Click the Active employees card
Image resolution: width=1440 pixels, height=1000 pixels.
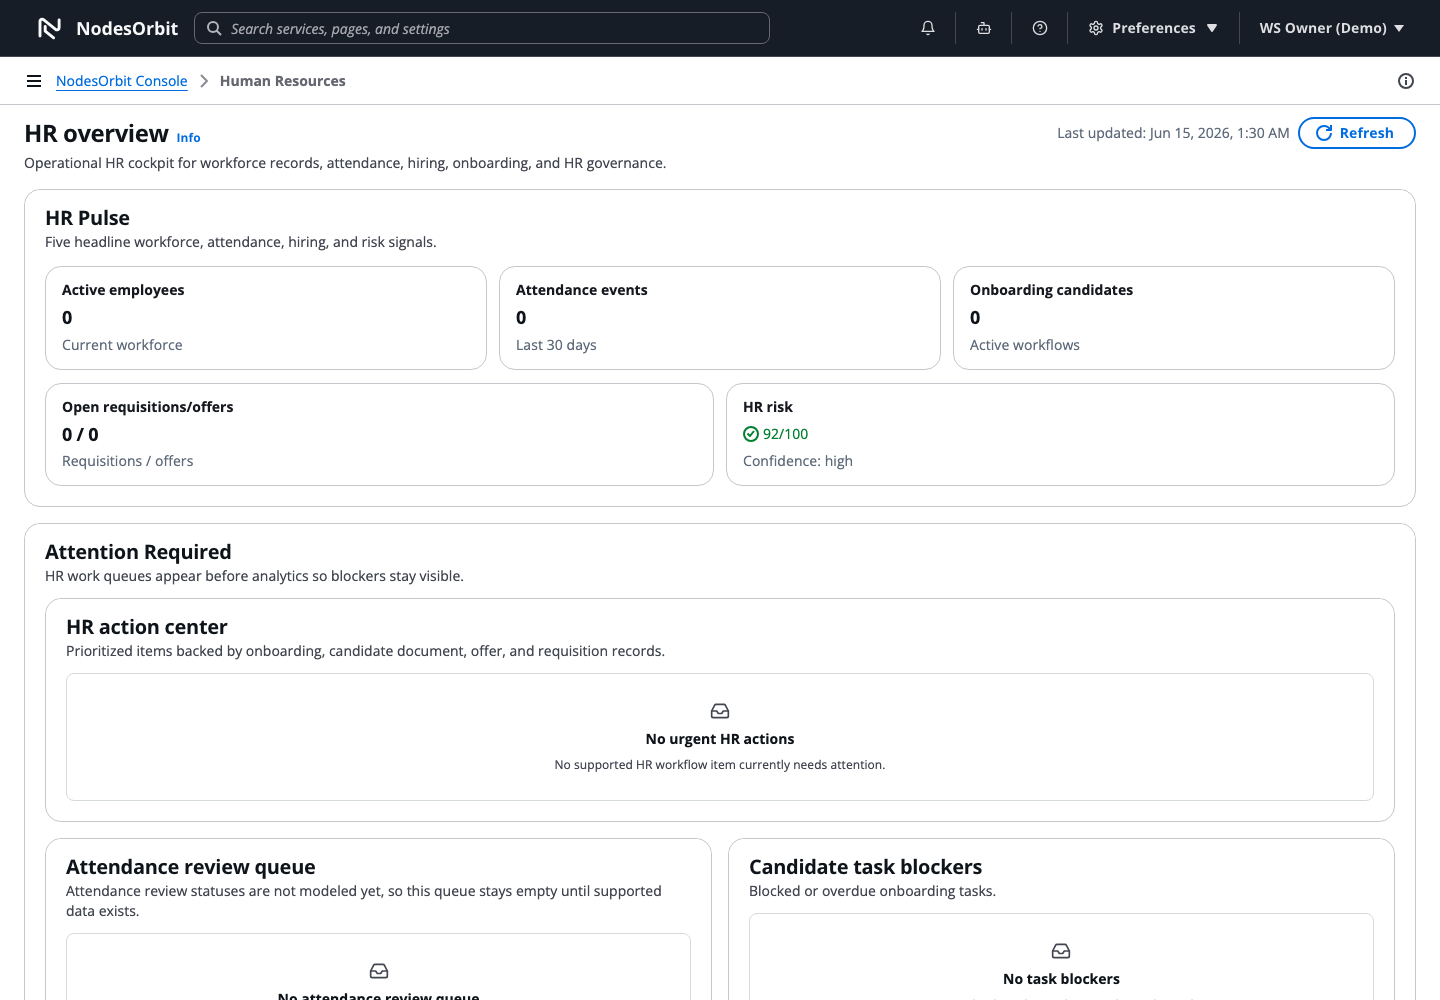coord(266,318)
